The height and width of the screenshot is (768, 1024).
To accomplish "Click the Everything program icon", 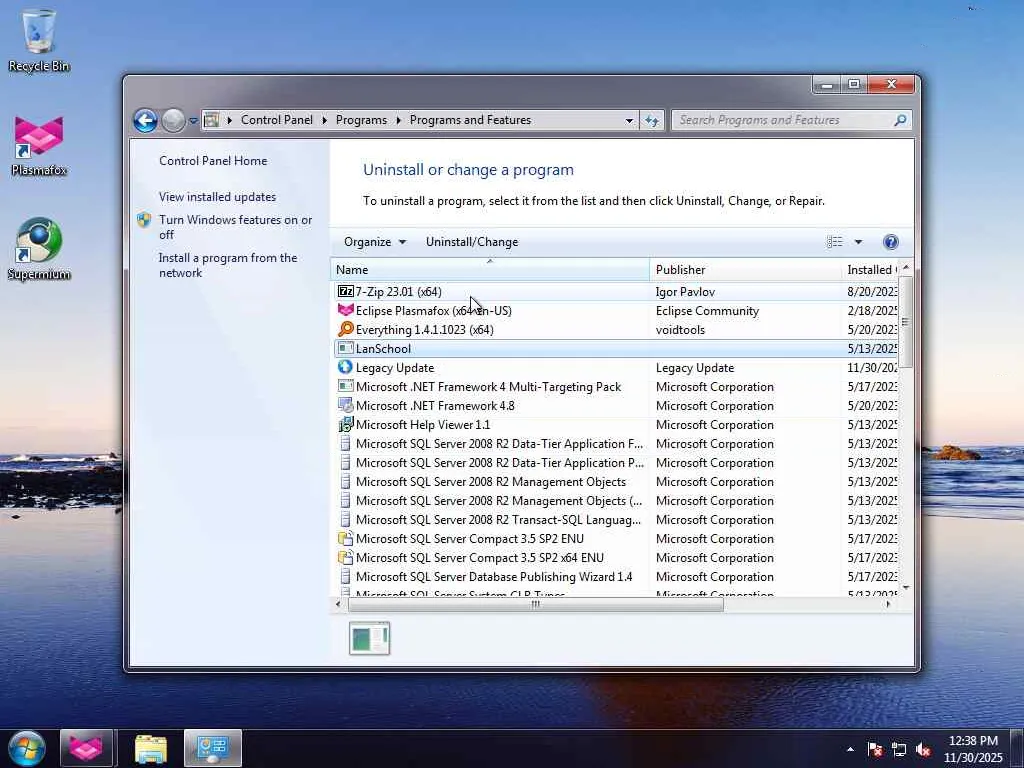I will coord(345,329).
